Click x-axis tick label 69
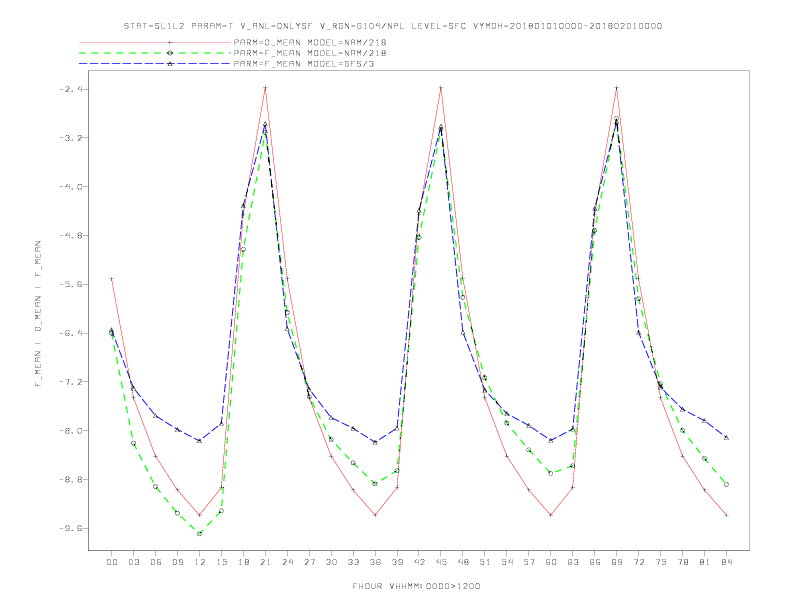 tap(617, 562)
